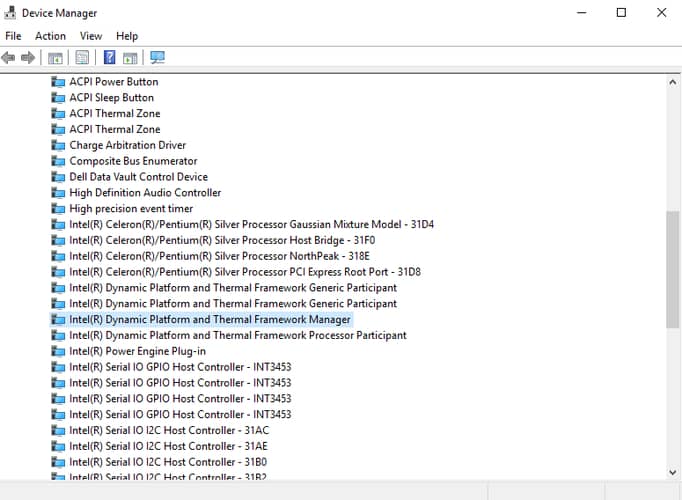This screenshot has height=500, width=682.
Task: Select Serial IO I2C Host Controller - 31AC
Action: pos(169,430)
